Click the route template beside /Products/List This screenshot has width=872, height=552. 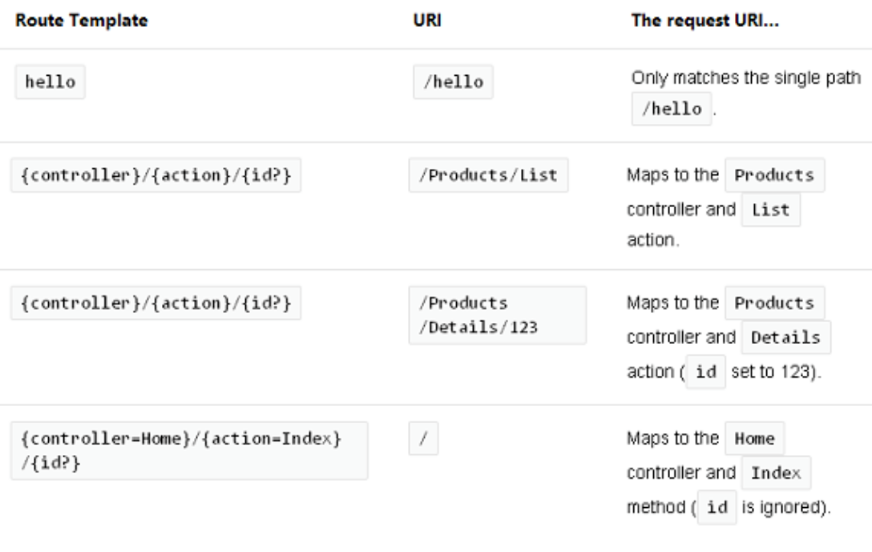tap(153, 176)
